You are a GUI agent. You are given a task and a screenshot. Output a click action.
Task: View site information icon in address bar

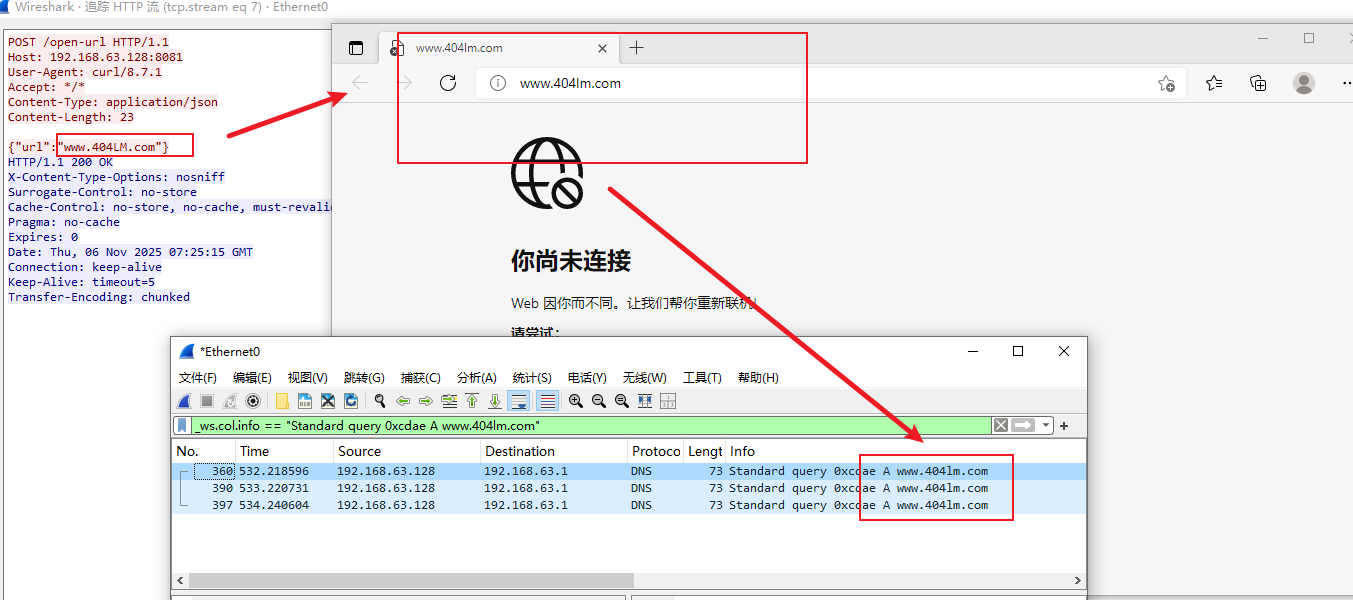[x=498, y=83]
